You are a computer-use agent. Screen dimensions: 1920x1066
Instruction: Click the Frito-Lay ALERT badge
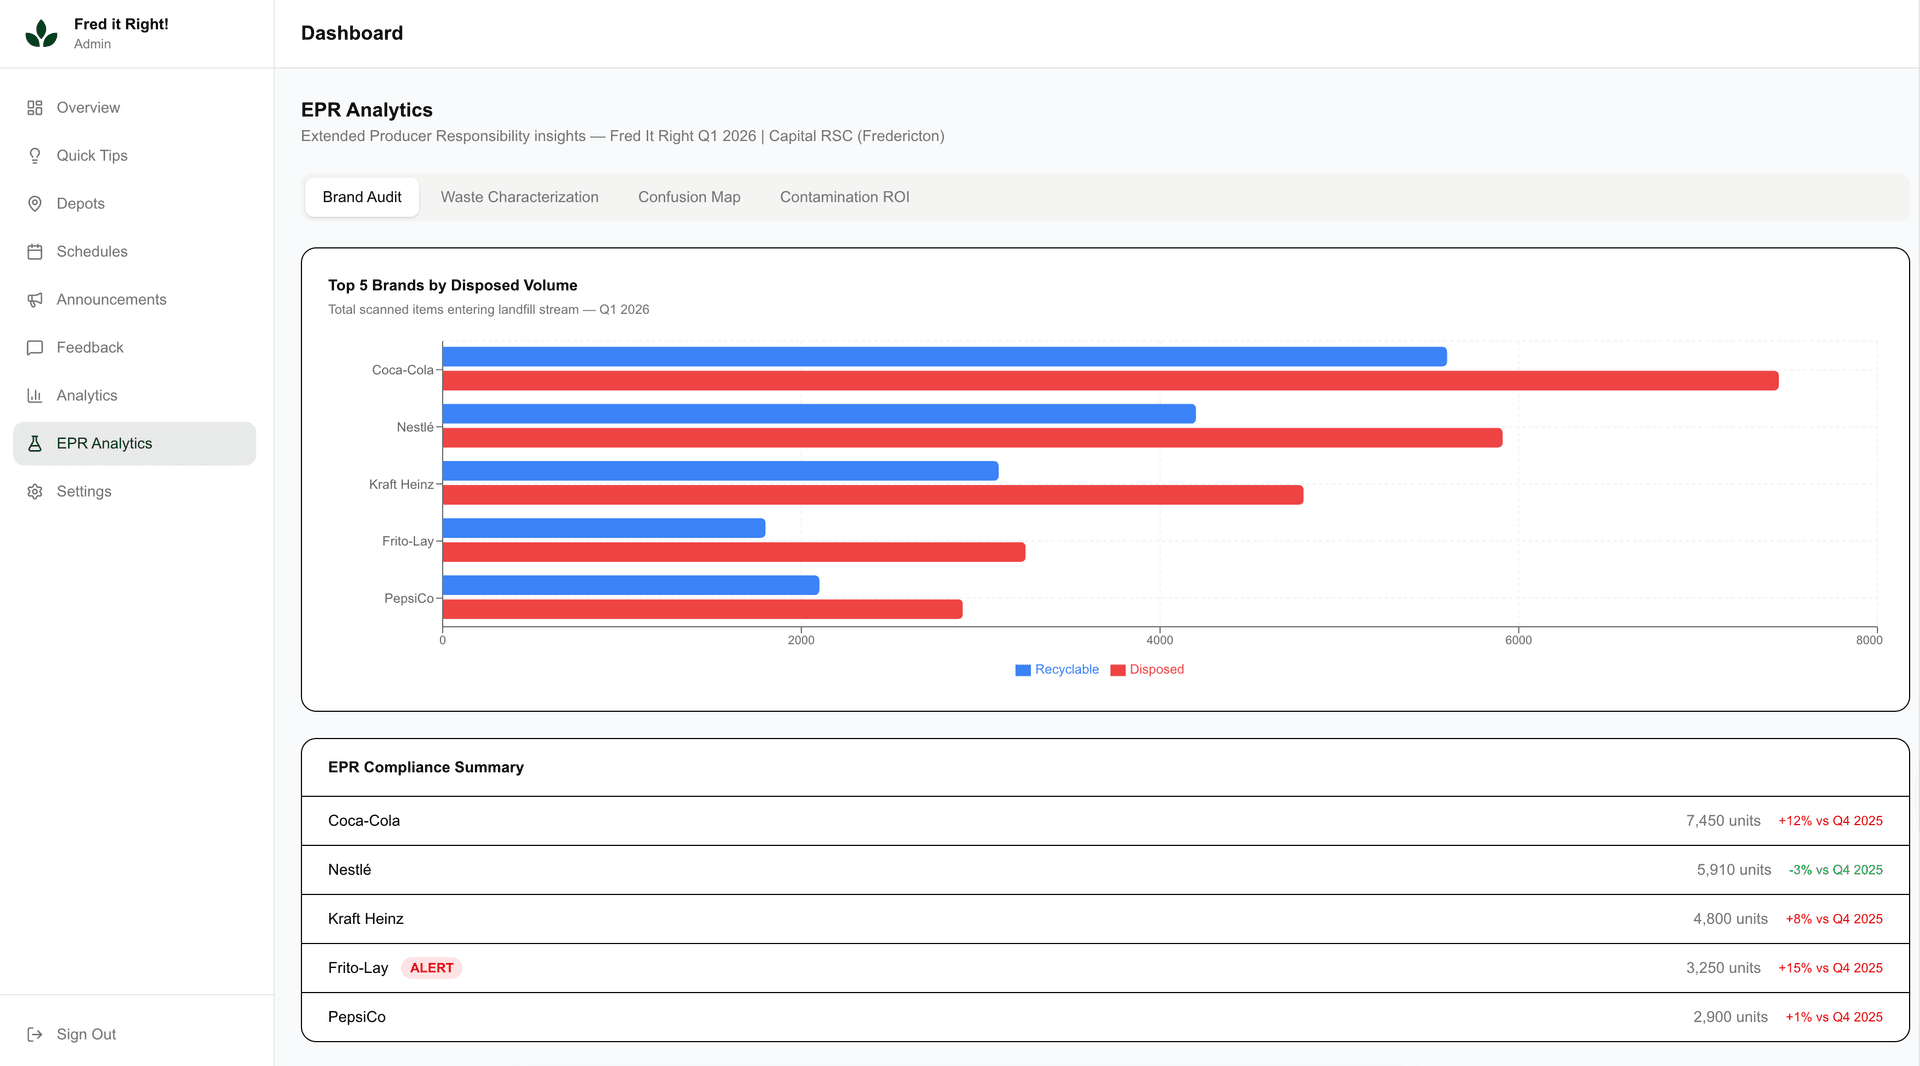[431, 968]
